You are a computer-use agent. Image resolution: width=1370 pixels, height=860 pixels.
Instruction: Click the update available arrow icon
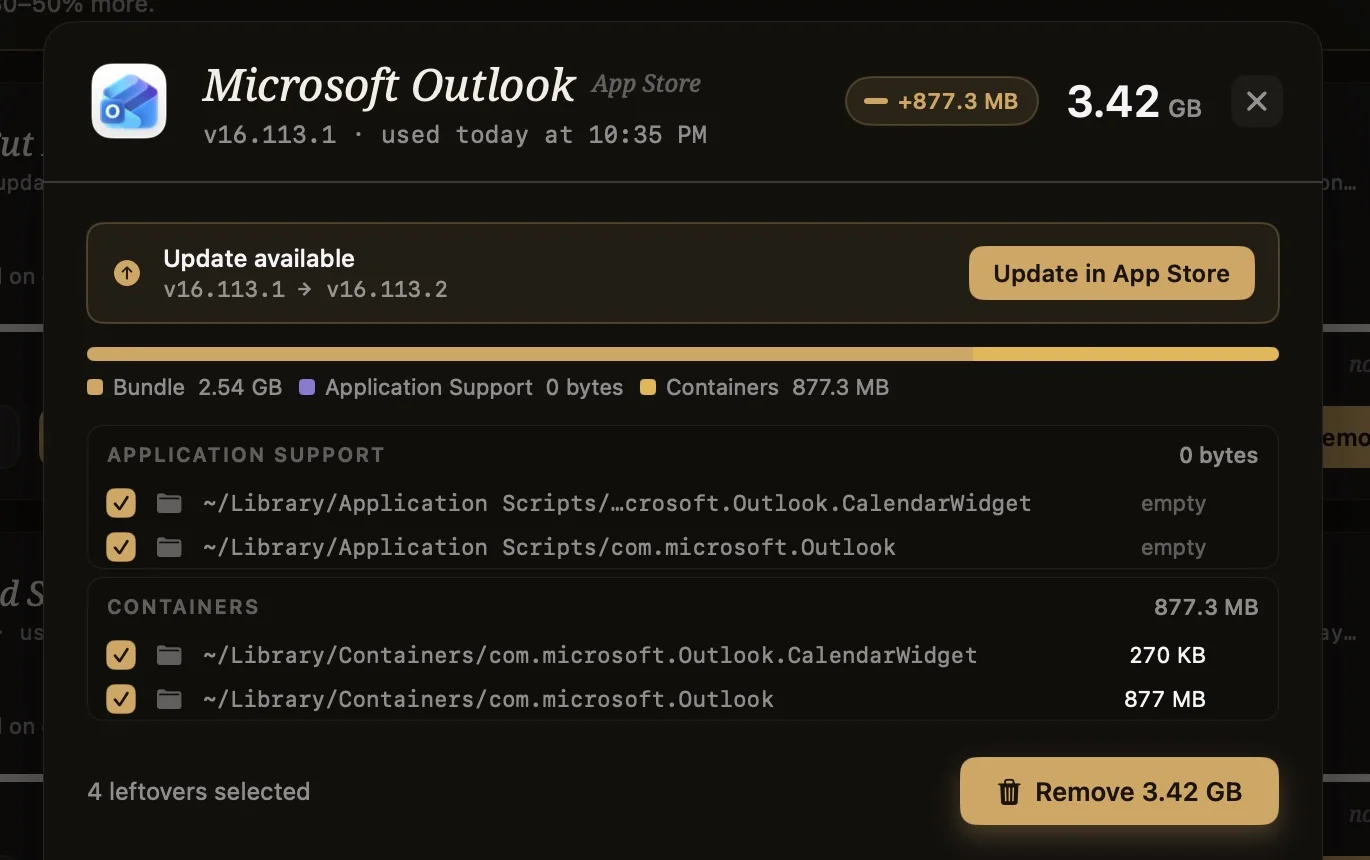[x=127, y=273]
